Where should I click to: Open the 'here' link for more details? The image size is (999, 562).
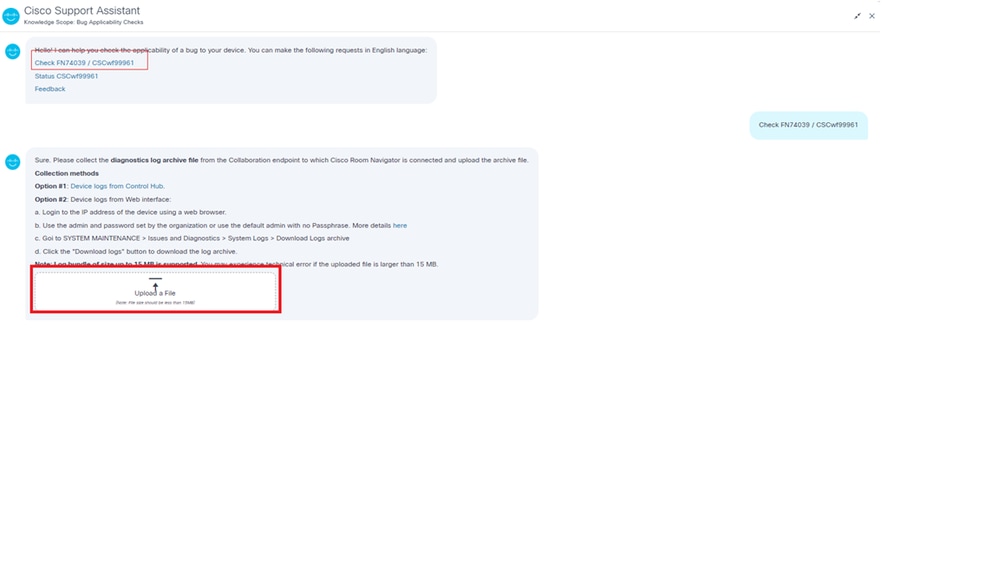[x=399, y=226]
